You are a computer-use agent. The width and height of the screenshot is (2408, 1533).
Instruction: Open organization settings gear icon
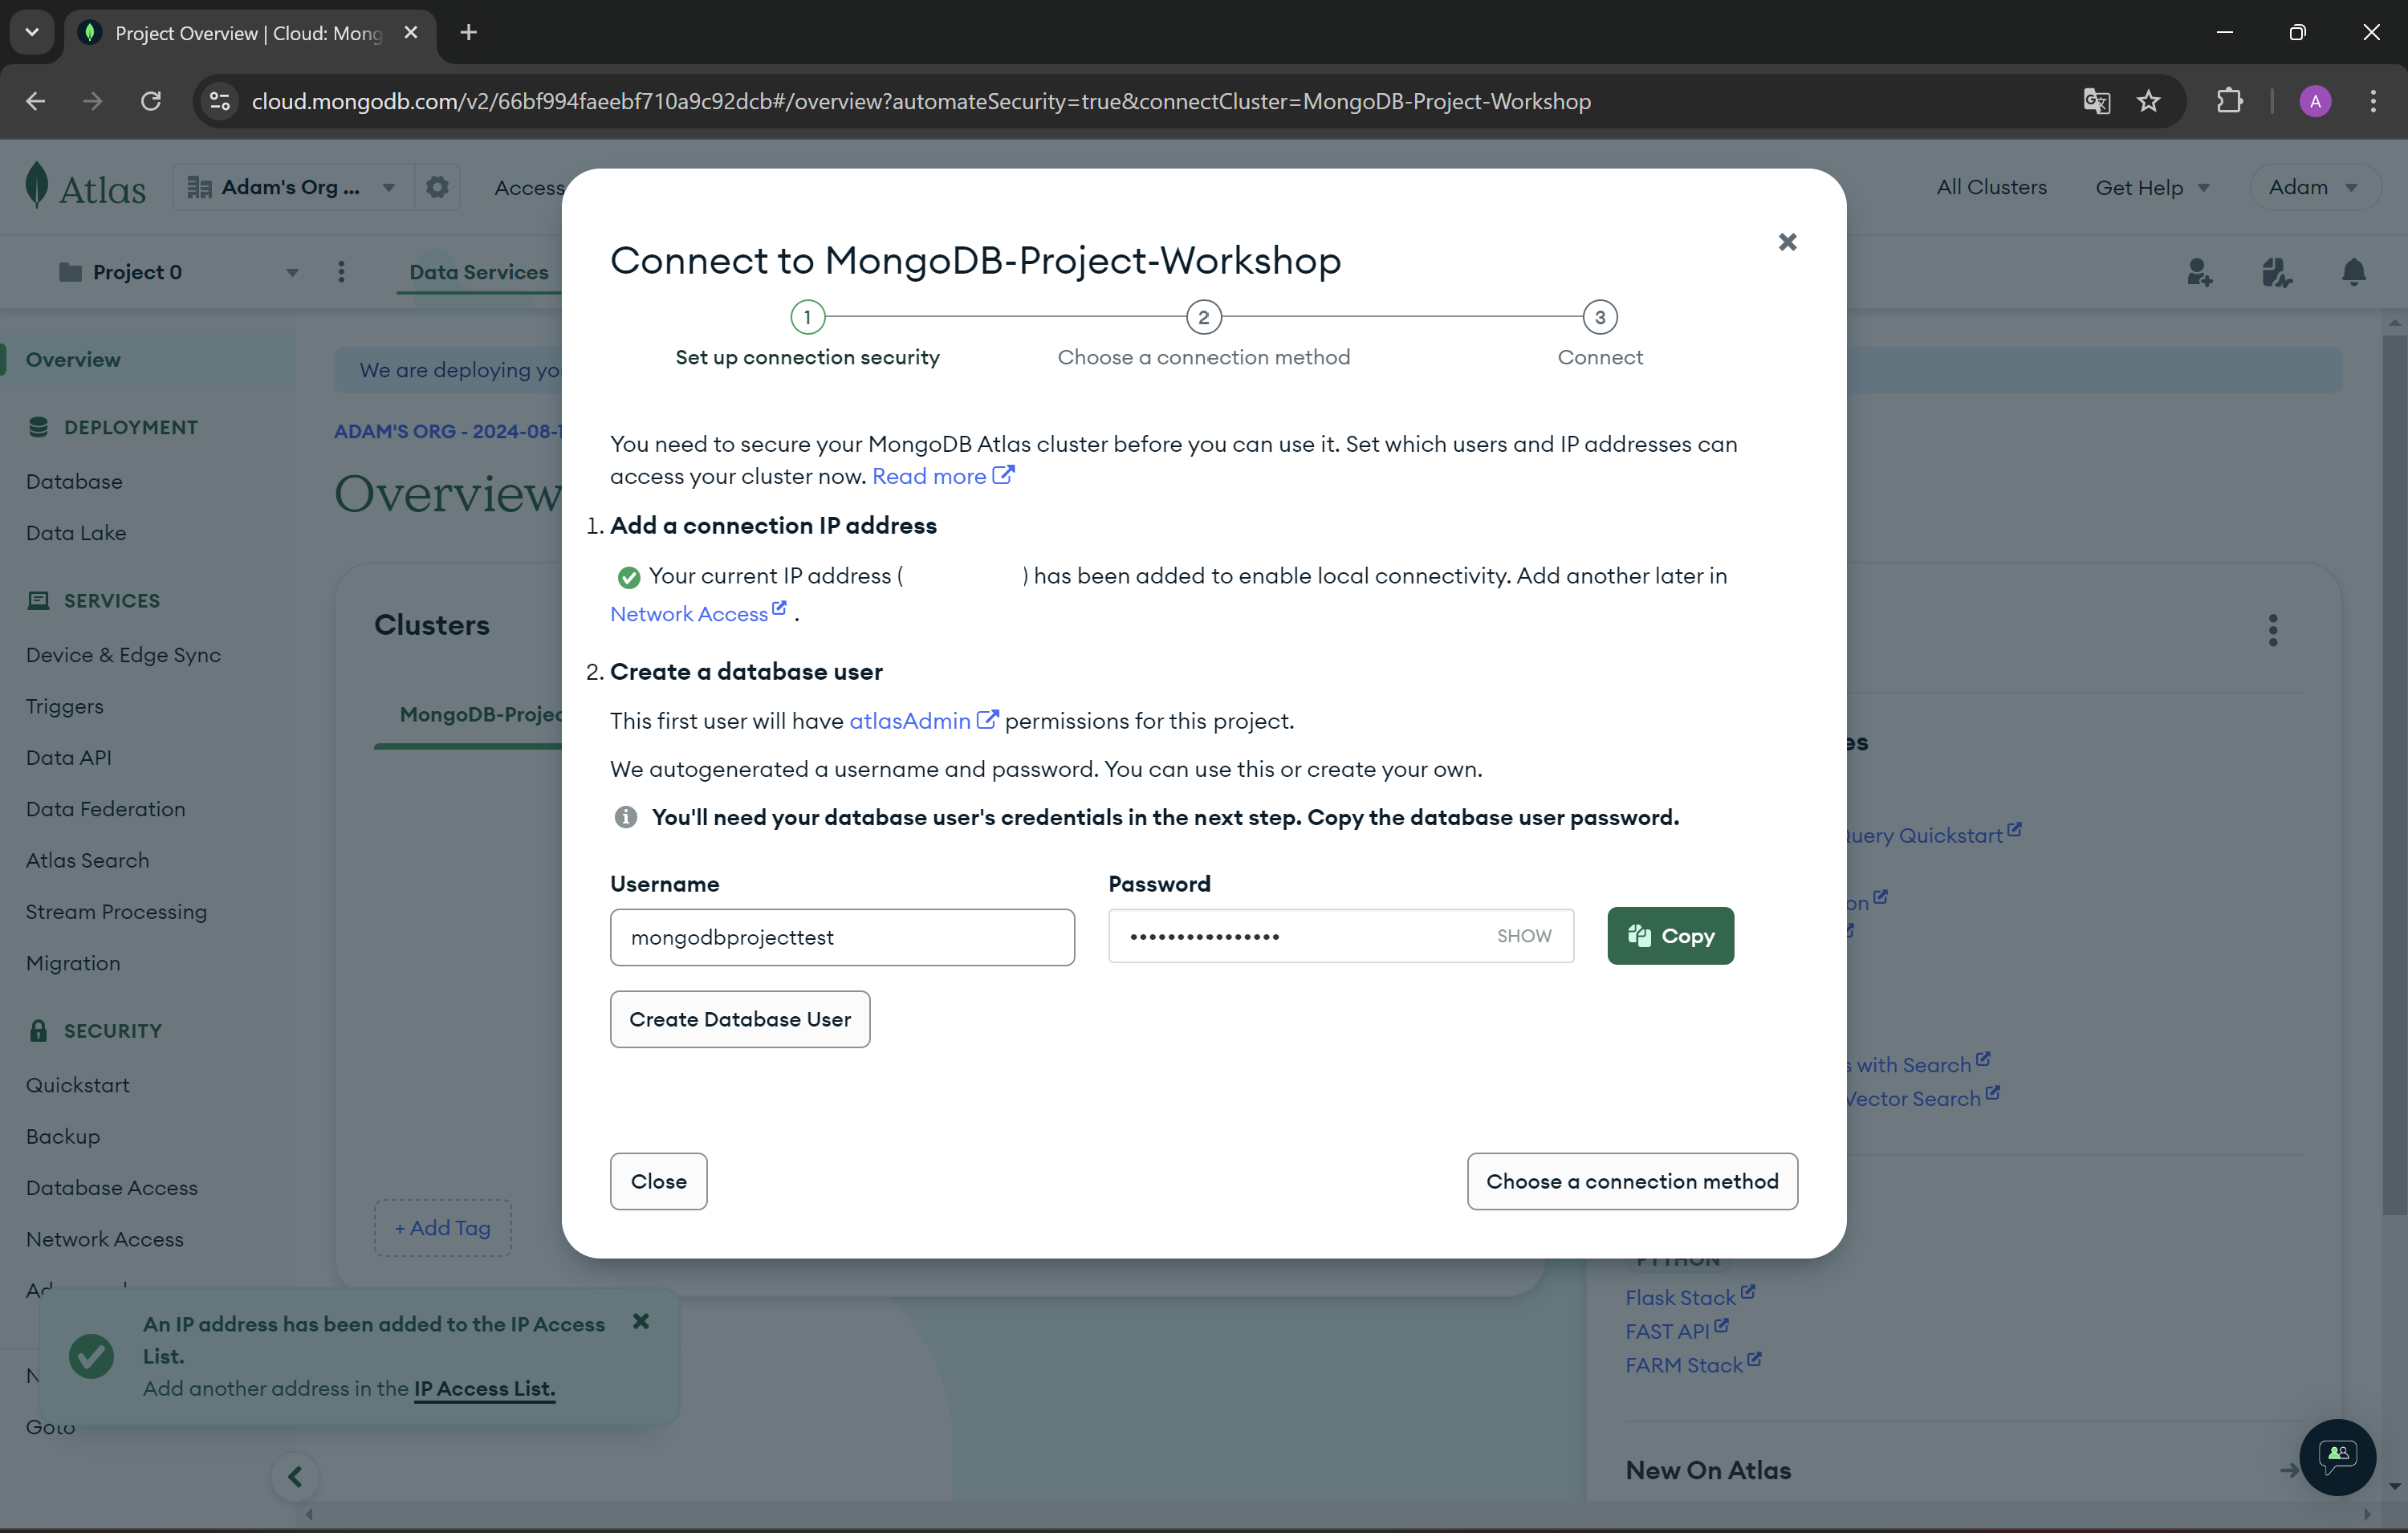[437, 187]
